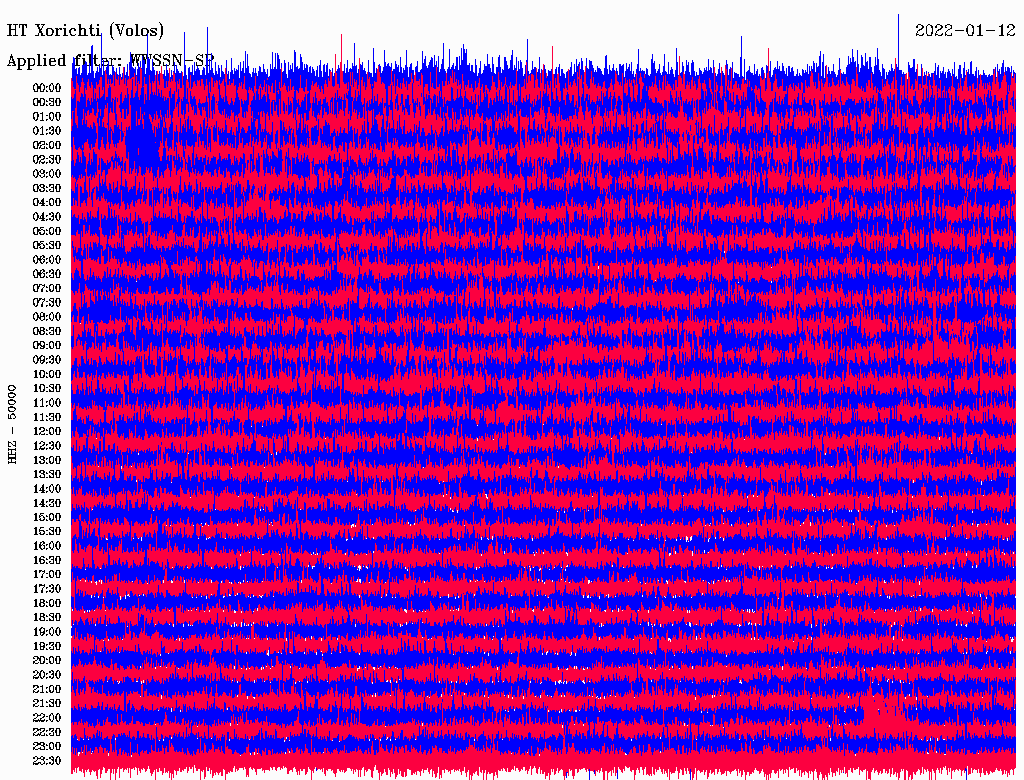Select the 07:00 time label
Viewport: 1024px width, 780px height.
click(x=47, y=289)
